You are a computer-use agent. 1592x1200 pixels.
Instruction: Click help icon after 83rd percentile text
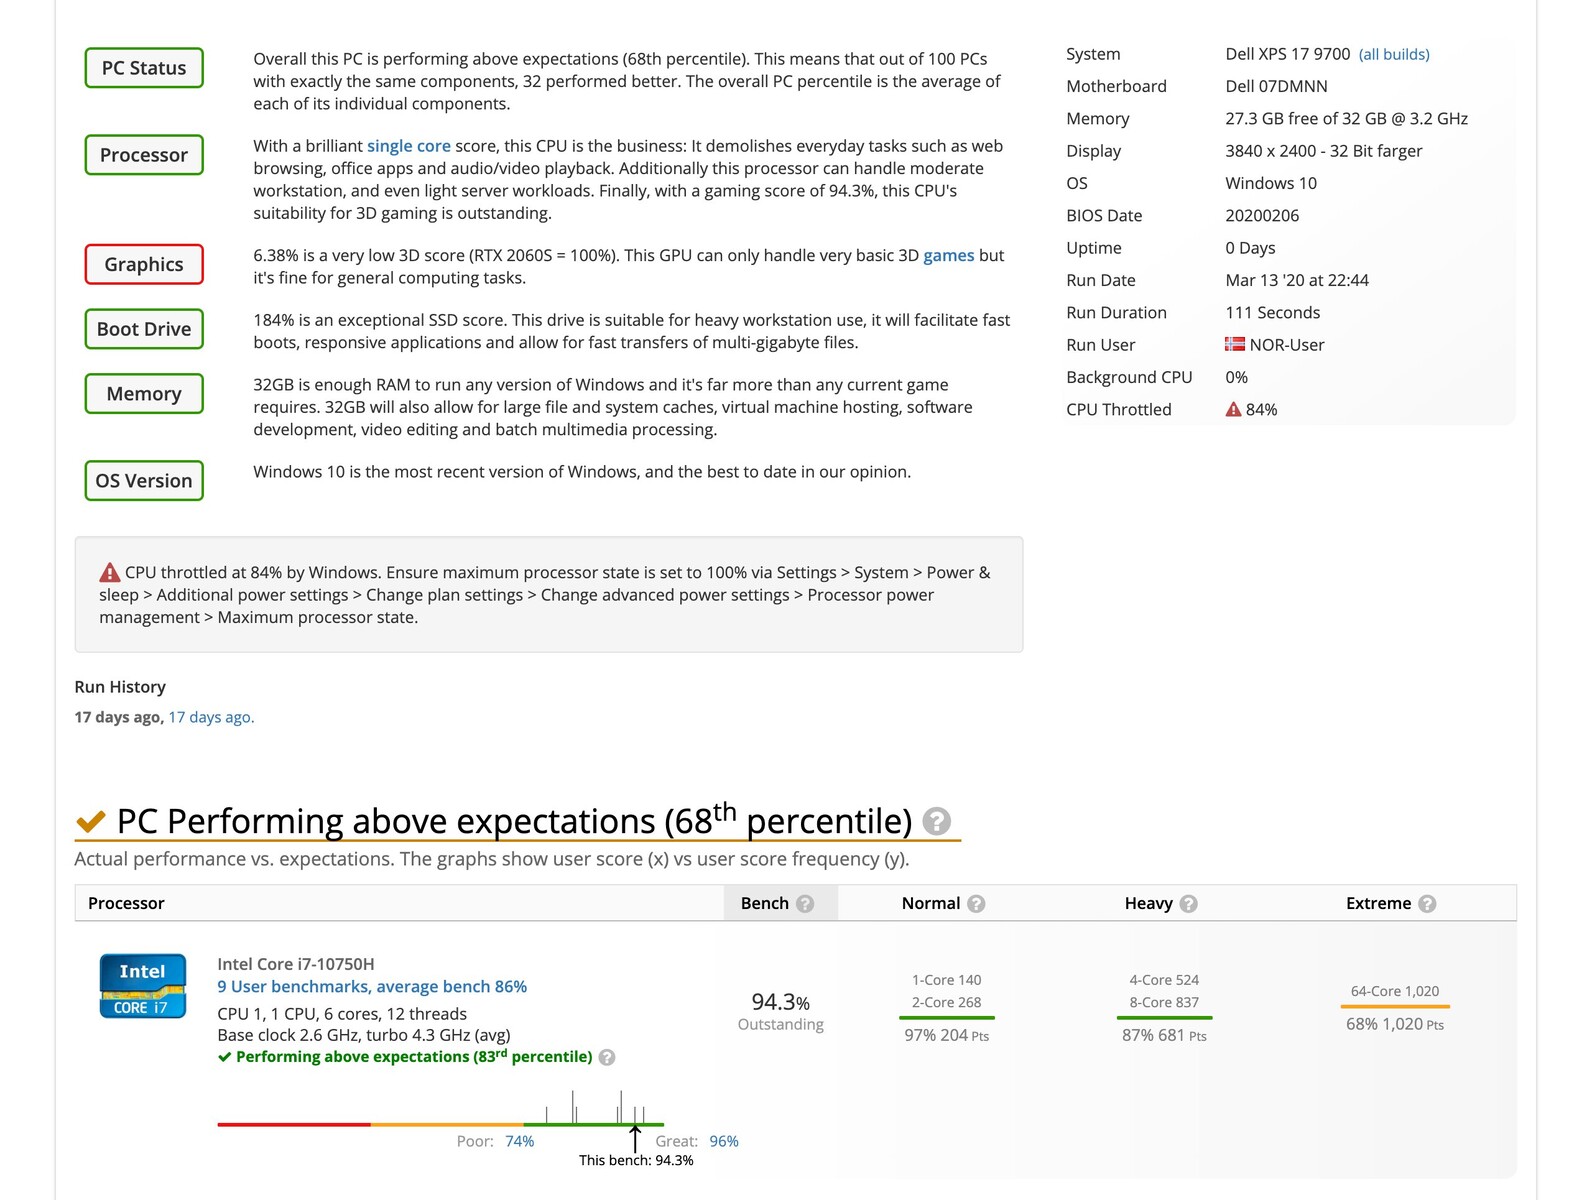607,1058
